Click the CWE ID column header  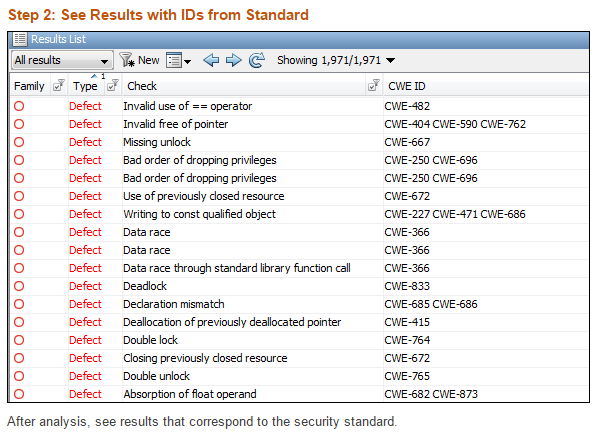(x=406, y=86)
